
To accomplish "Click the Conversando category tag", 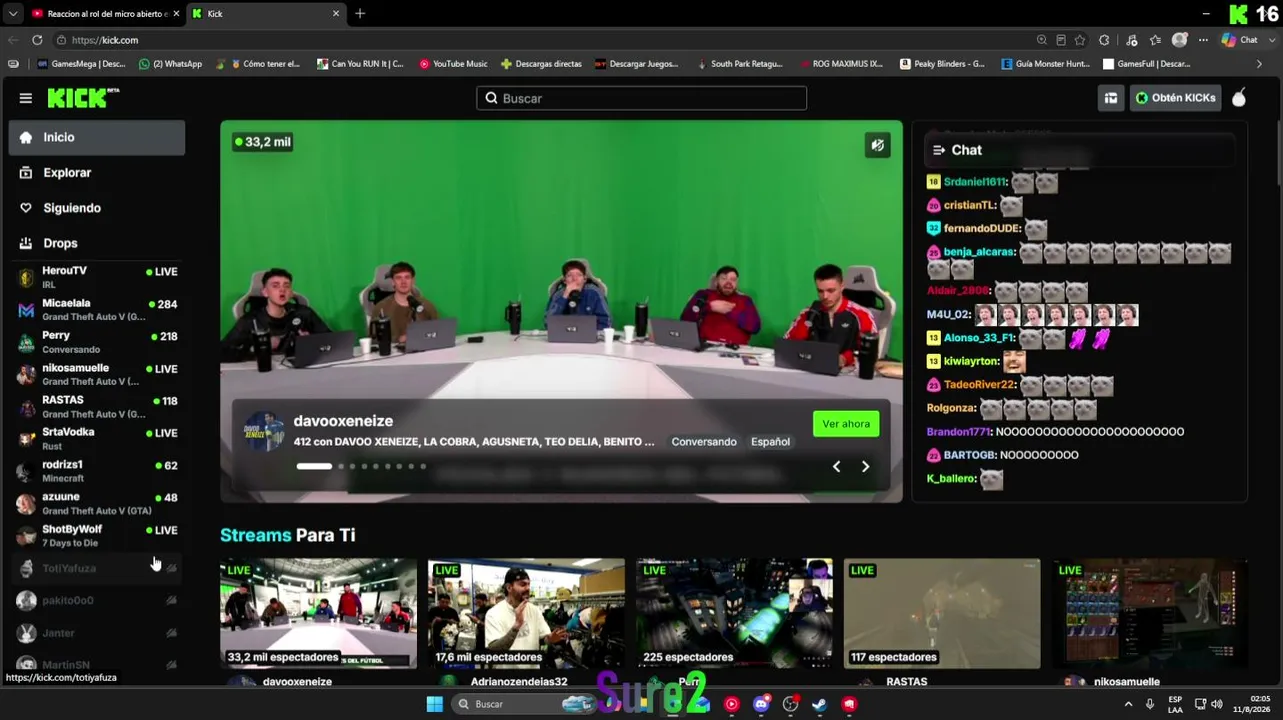I will click(704, 442).
